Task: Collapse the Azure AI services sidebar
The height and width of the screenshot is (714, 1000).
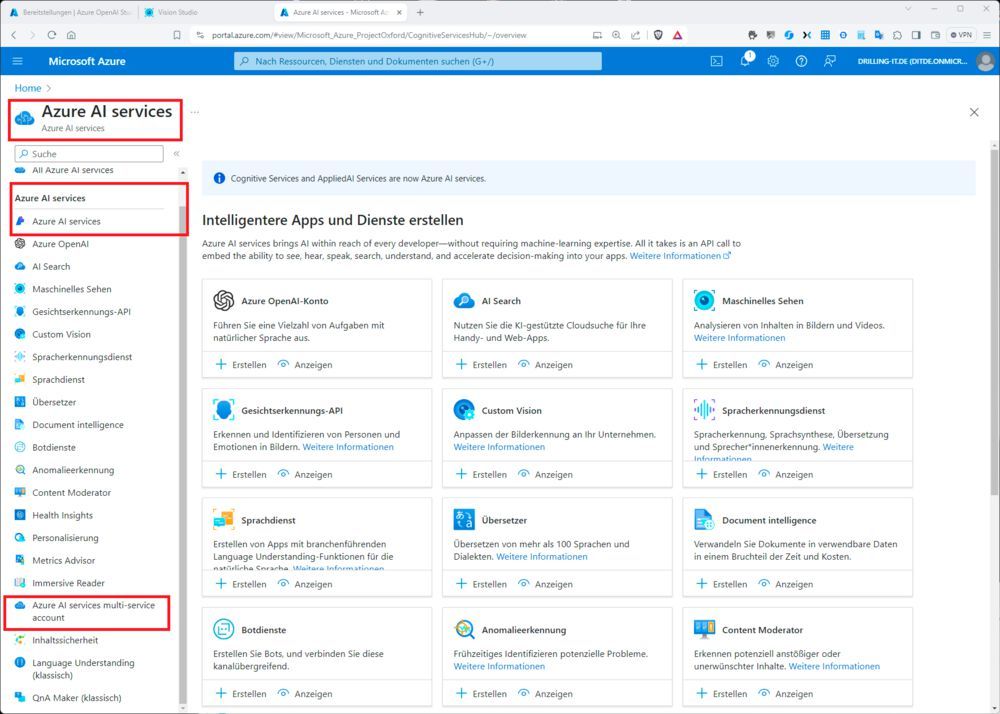Action: click(177, 153)
